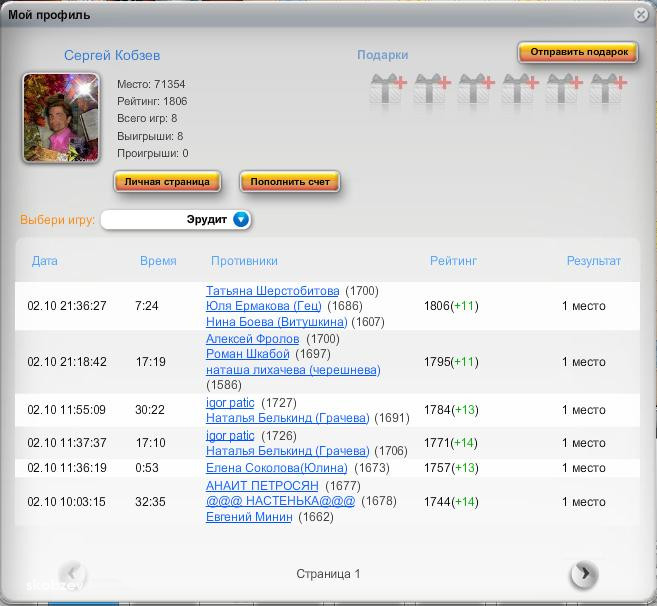Click the third gift box icon
Screen dimensions: 657x606
click(475, 89)
